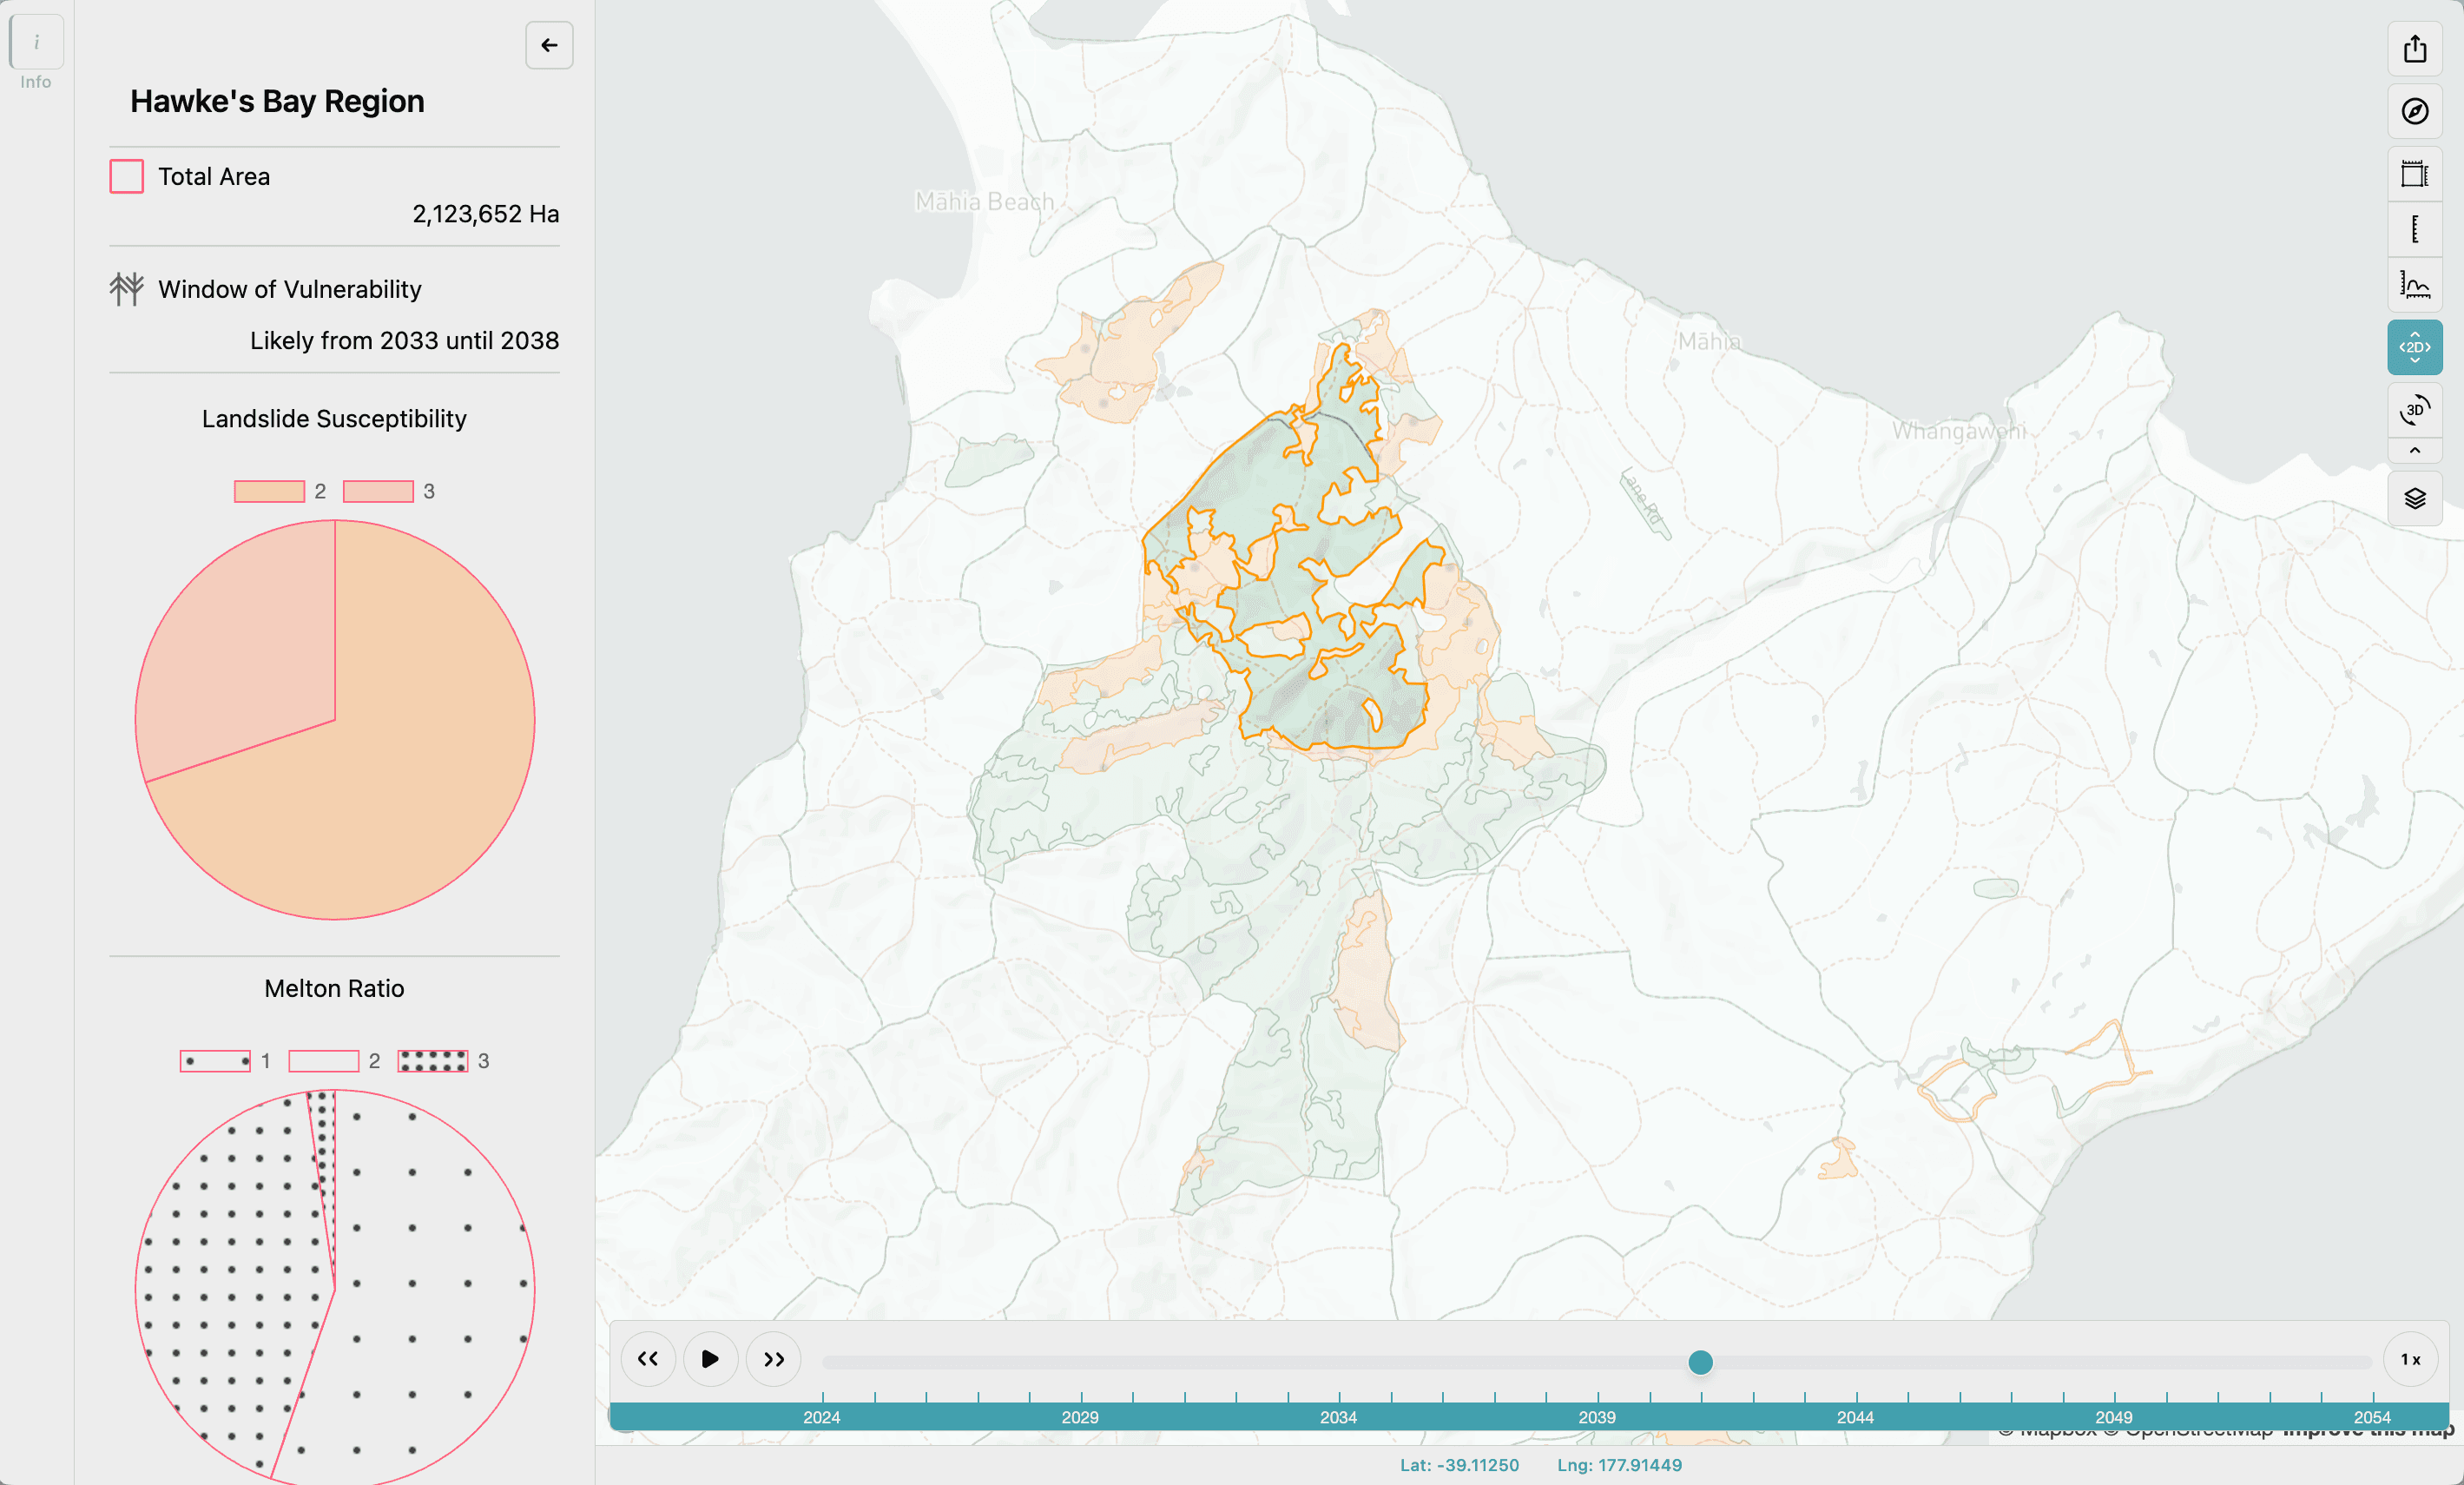The height and width of the screenshot is (1485, 2464).
Task: Click the Hawke's Bay Region heading
Action: 277,101
